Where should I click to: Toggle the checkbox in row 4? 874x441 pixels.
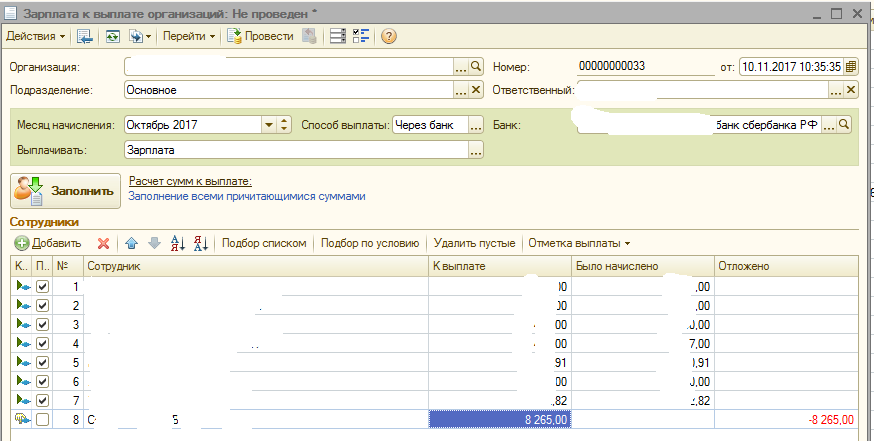click(42, 344)
